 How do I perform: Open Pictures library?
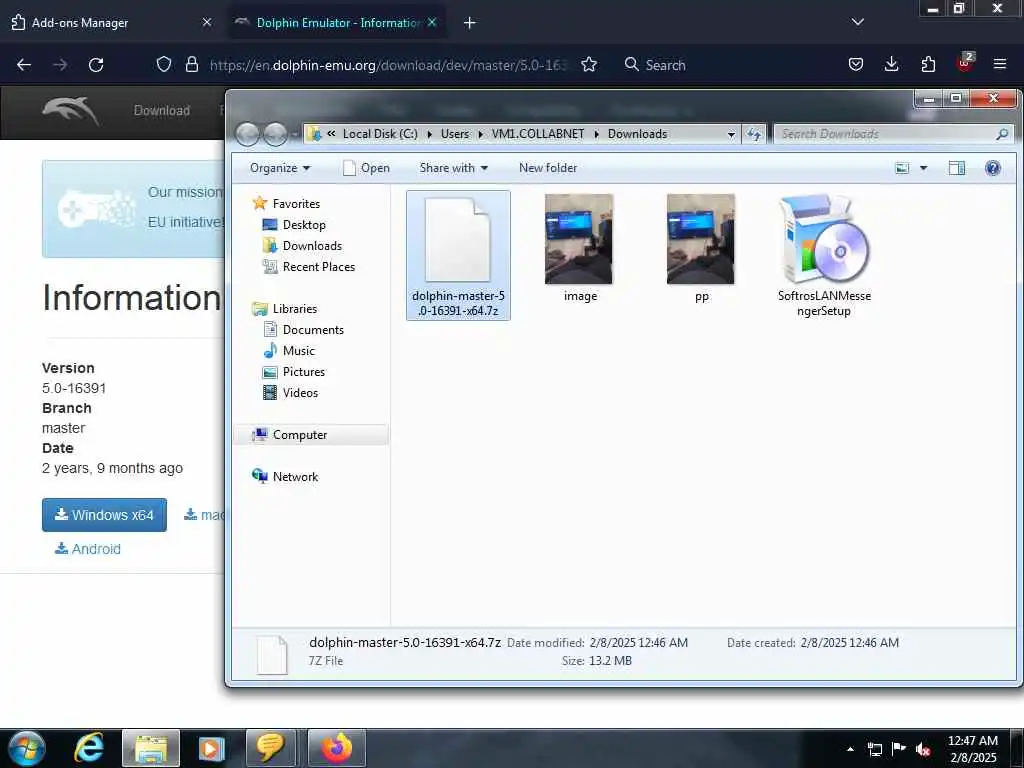(304, 372)
